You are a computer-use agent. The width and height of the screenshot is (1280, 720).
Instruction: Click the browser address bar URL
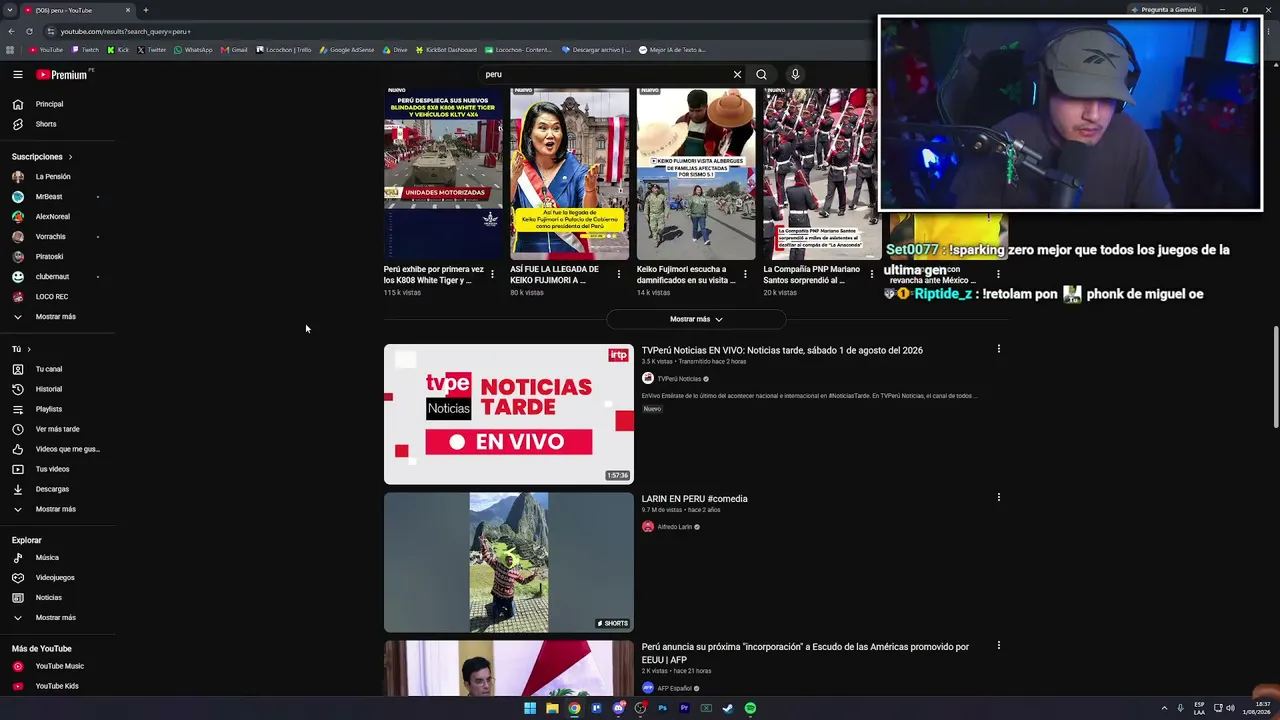tap(125, 32)
